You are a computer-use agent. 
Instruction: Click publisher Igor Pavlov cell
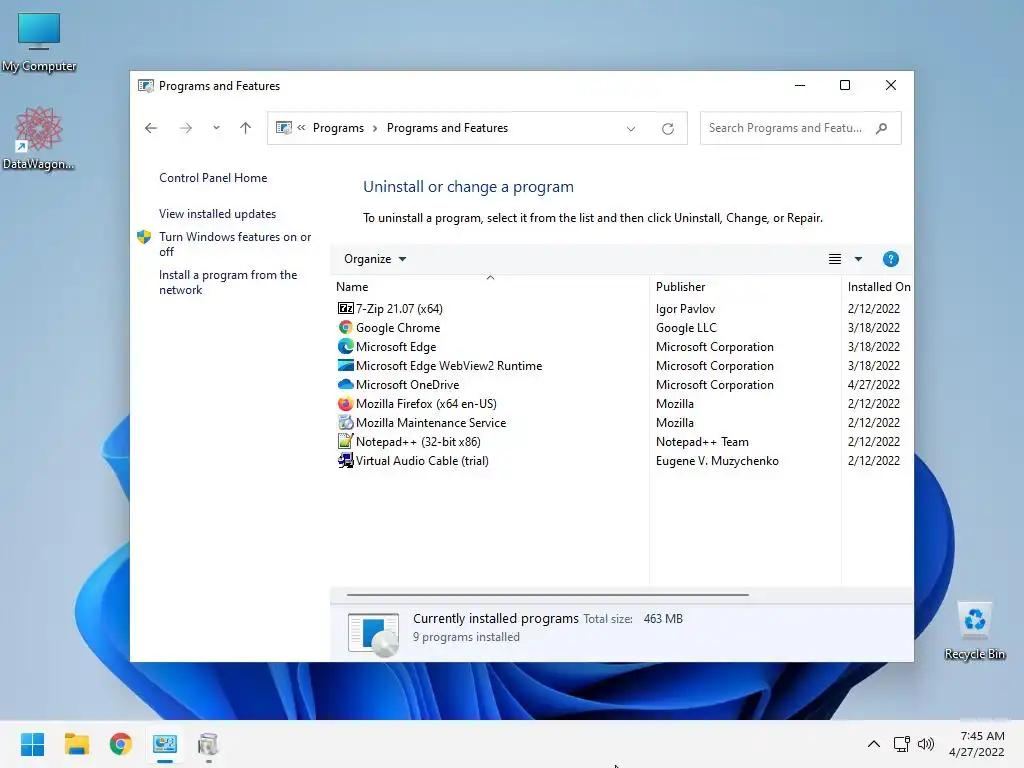[685, 308]
